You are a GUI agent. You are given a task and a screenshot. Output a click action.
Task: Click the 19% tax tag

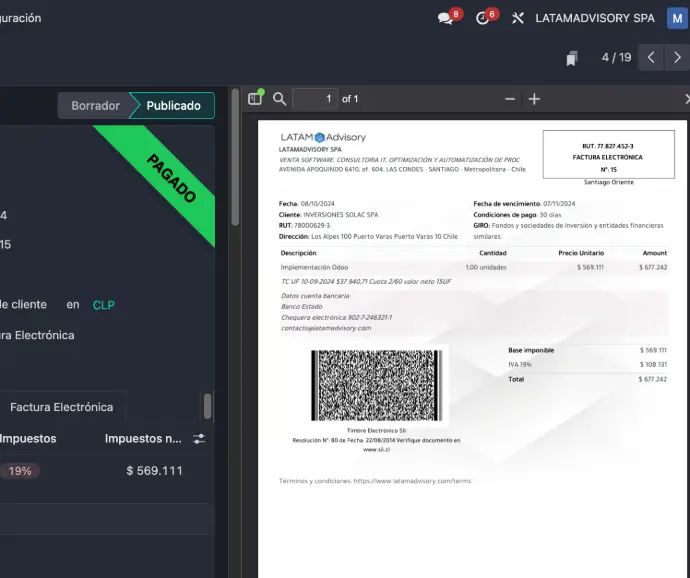click(20, 471)
